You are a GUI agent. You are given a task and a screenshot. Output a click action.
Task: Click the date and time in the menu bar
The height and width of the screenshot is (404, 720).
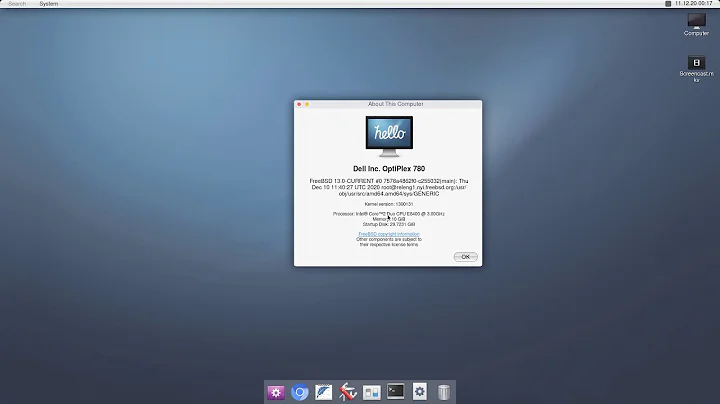click(x=693, y=3)
